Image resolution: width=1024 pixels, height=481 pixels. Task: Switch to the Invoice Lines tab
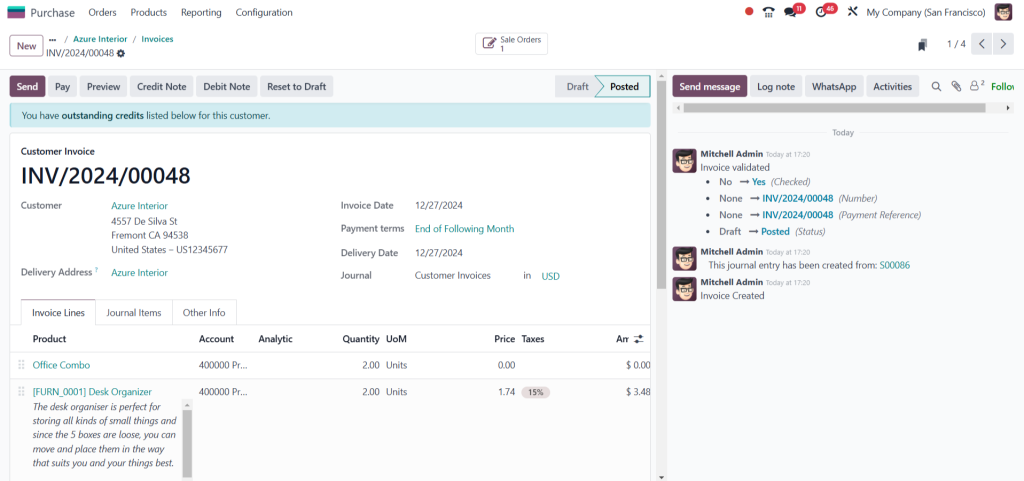pyautogui.click(x=58, y=313)
